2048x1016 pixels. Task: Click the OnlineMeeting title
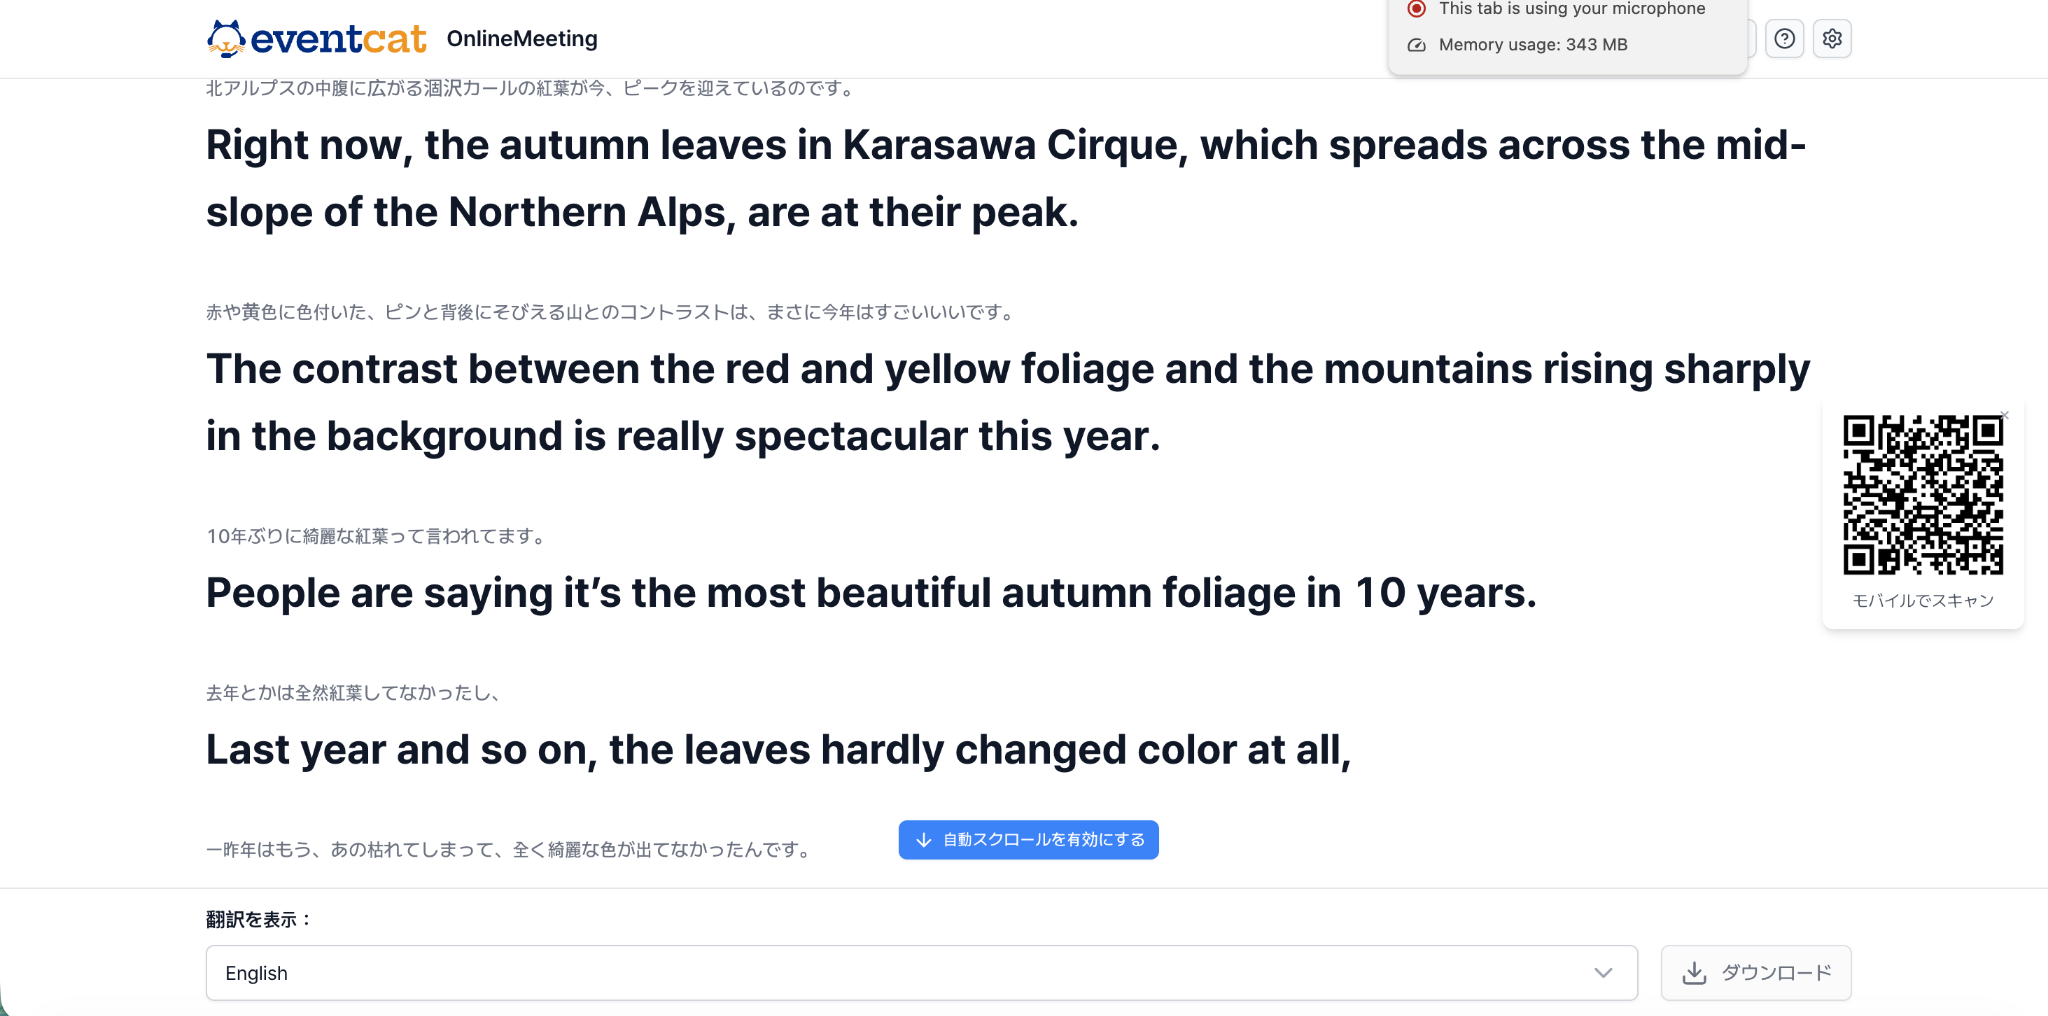point(522,39)
